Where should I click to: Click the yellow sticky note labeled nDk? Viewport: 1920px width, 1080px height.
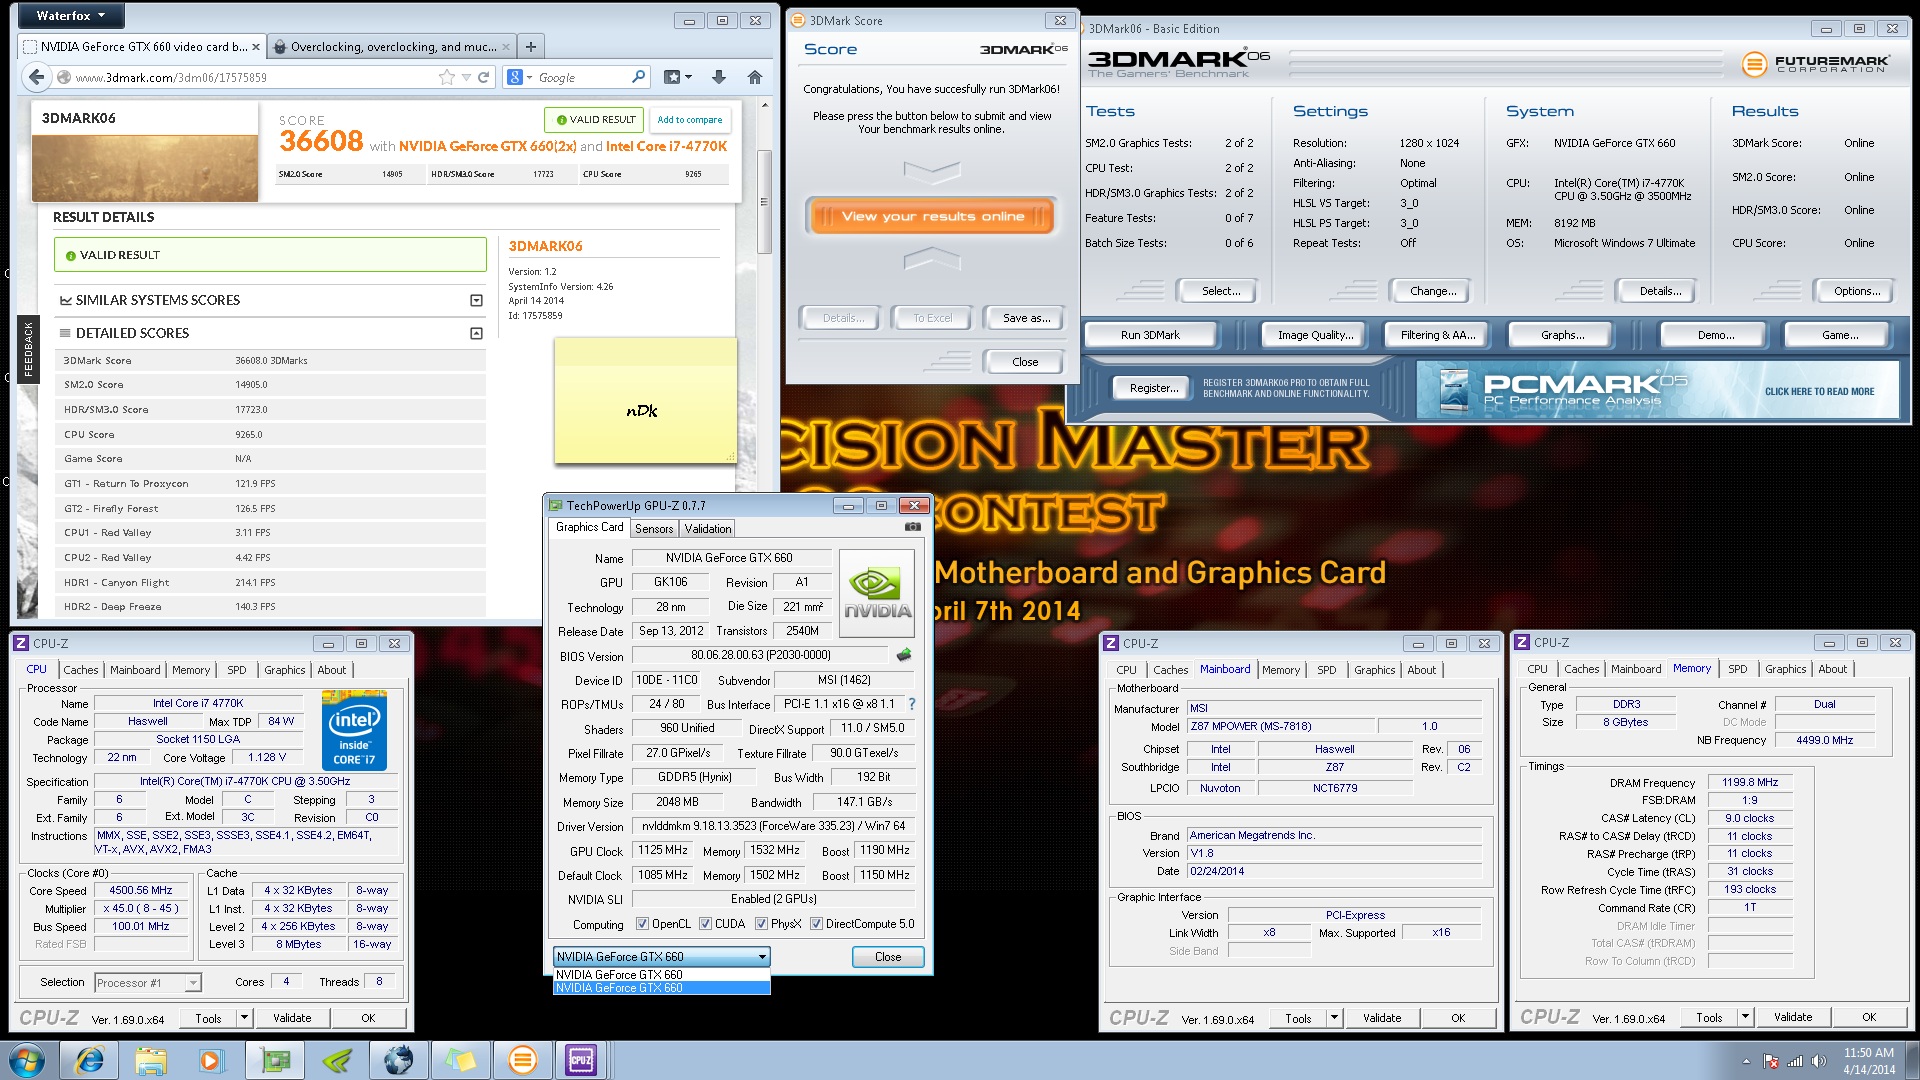[x=645, y=401]
